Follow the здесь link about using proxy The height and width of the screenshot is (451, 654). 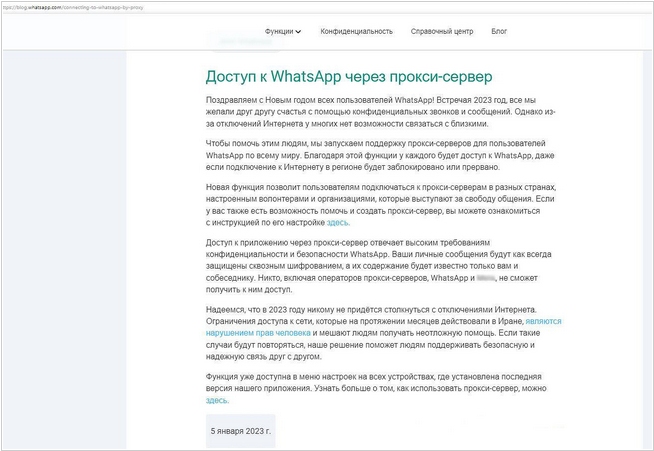pos(217,400)
